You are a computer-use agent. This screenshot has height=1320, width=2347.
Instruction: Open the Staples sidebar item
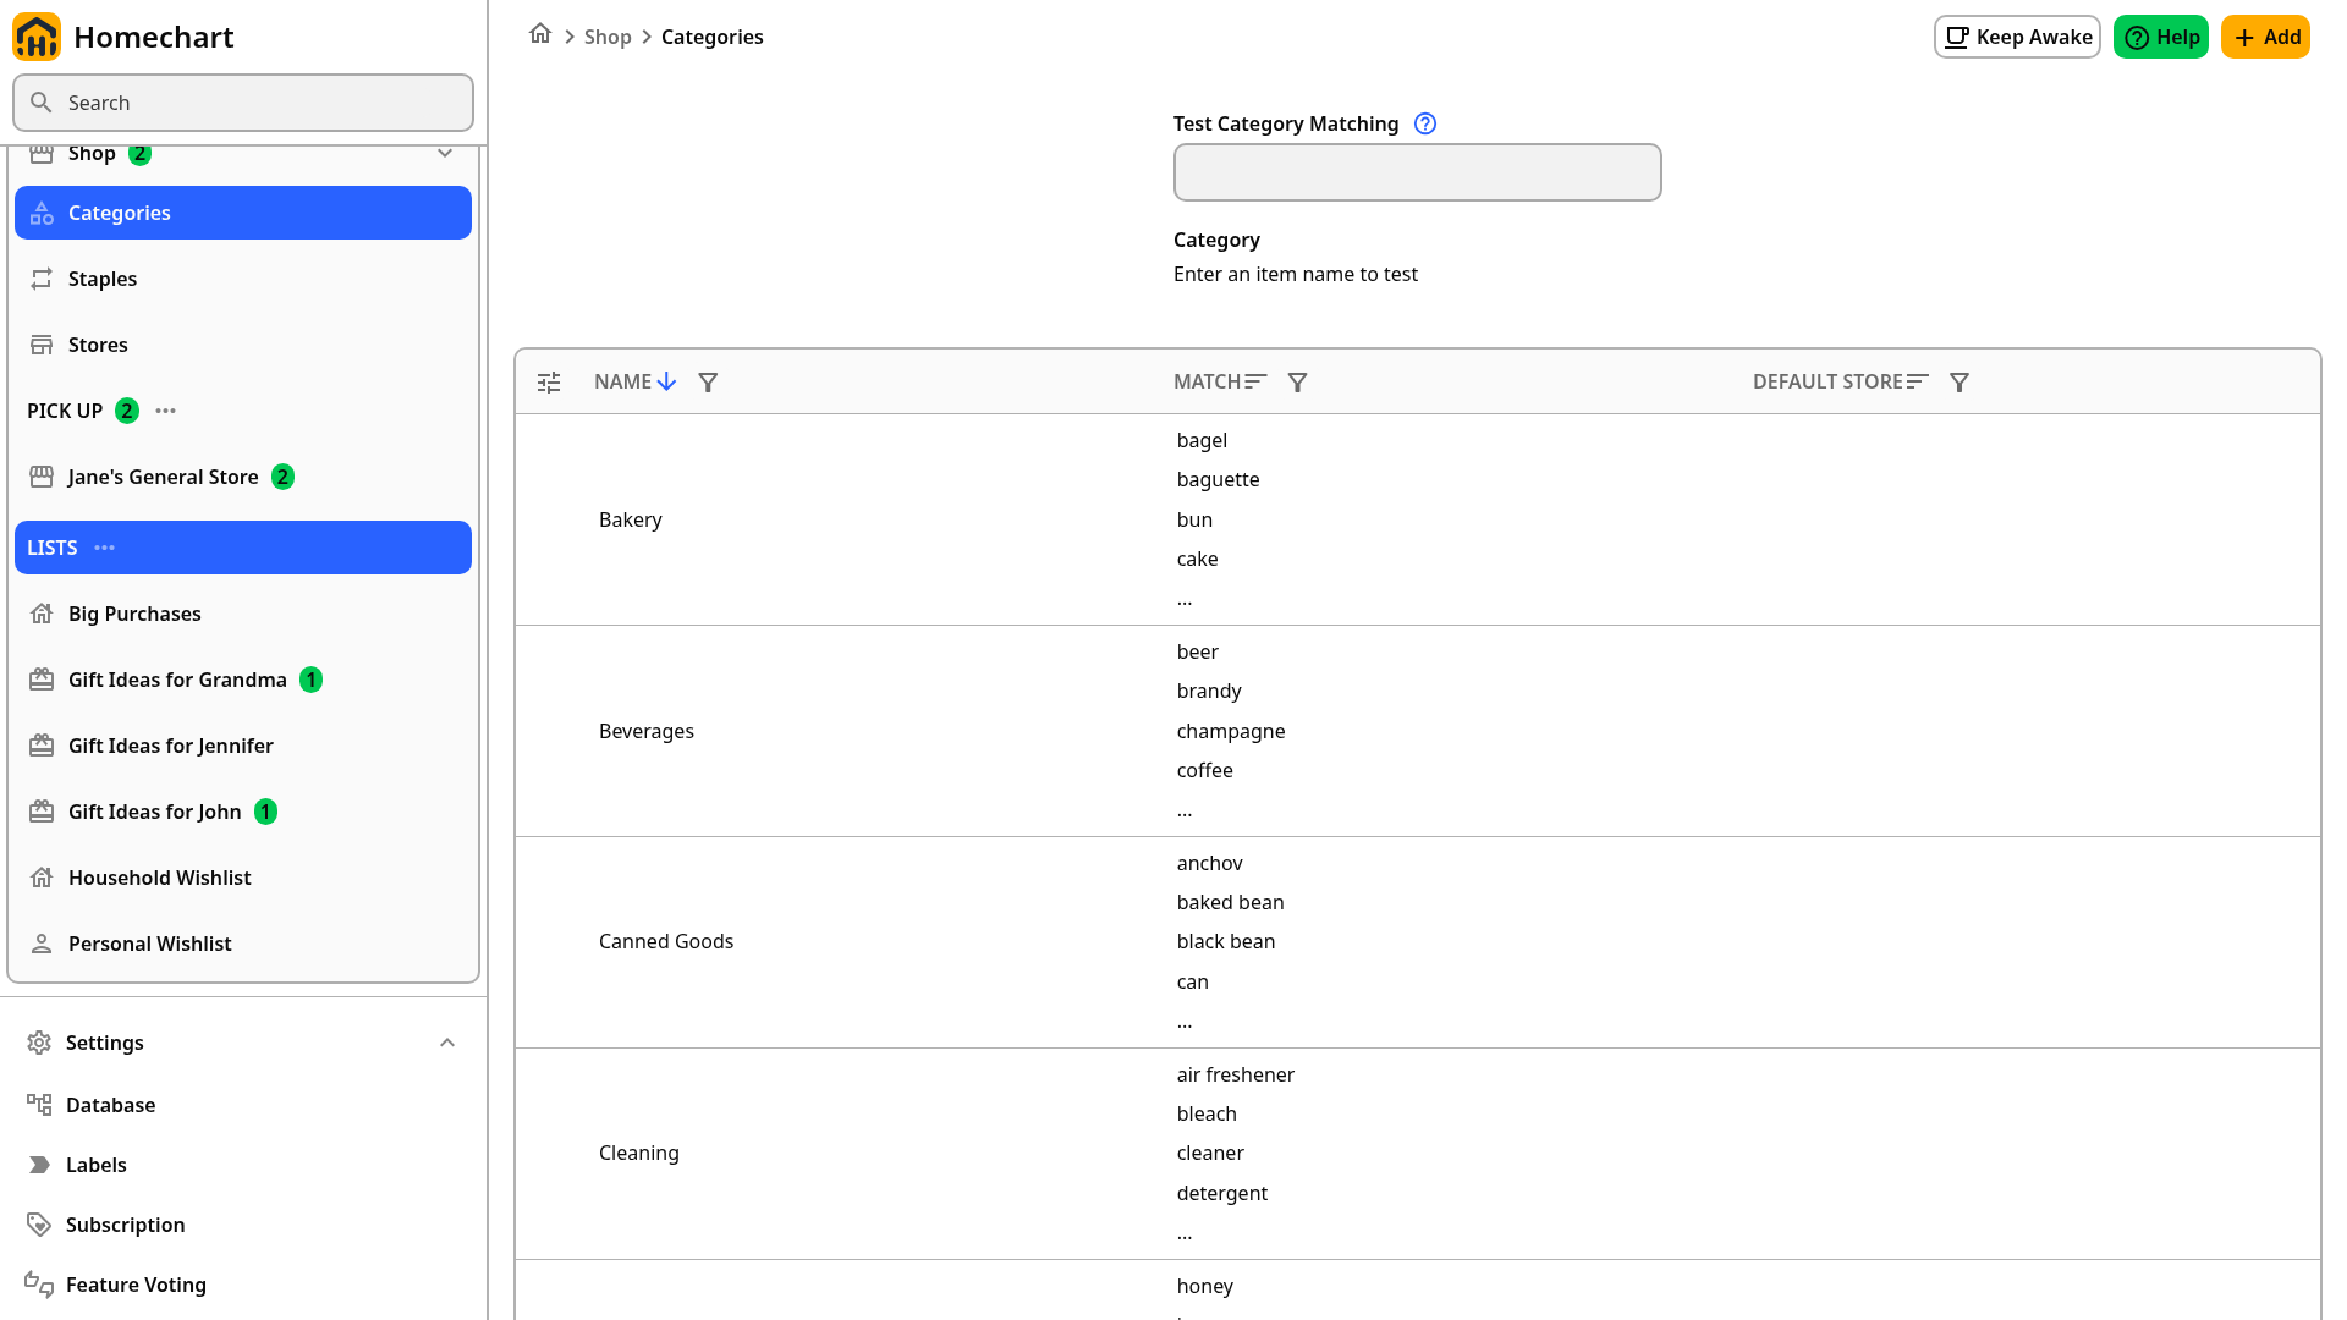pyautogui.click(x=243, y=279)
